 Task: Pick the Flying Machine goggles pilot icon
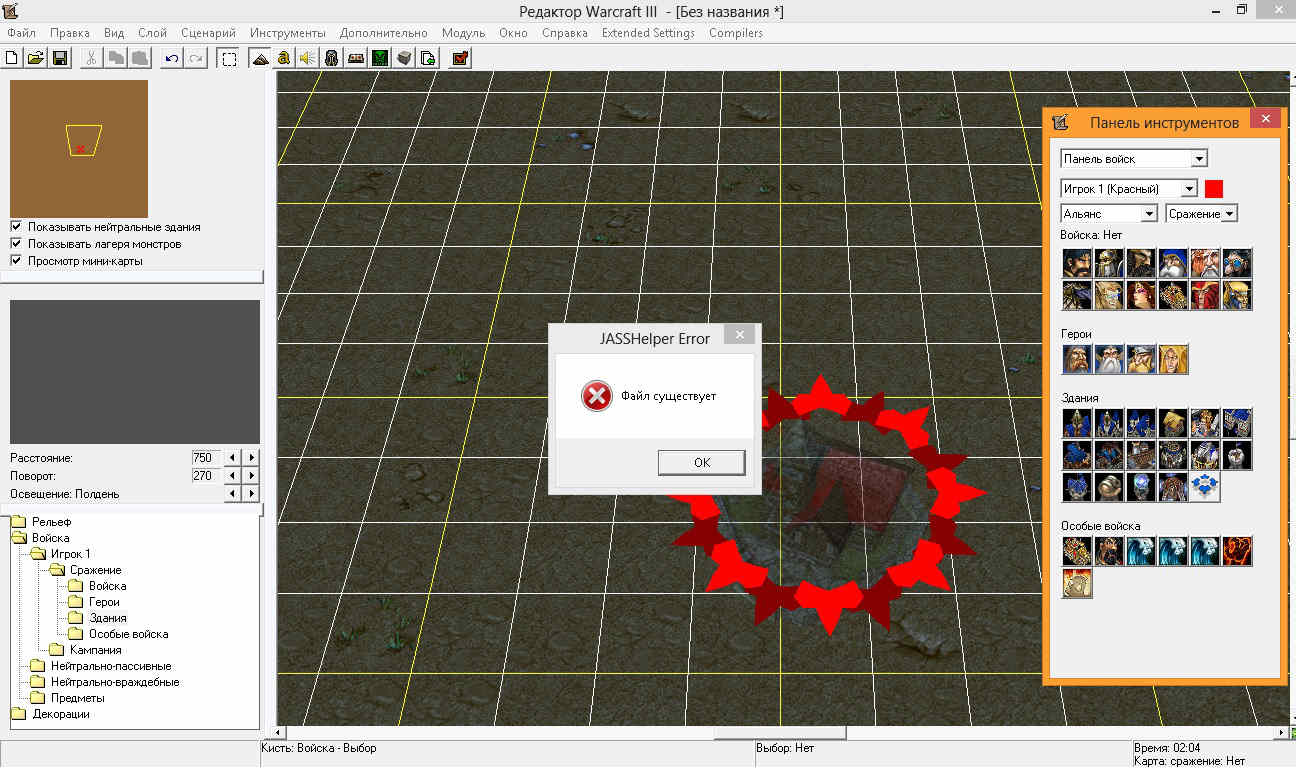coord(1237,263)
